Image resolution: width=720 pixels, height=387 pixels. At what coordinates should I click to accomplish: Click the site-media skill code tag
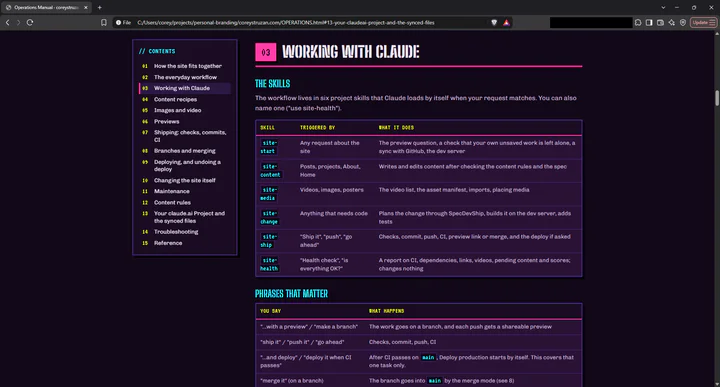269,194
